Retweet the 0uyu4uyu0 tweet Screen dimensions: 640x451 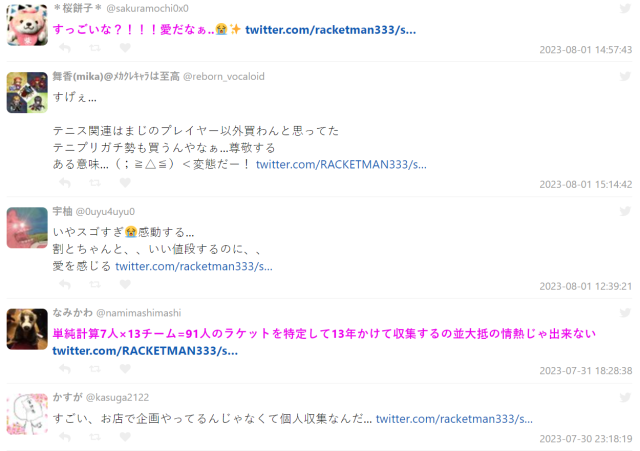click(95, 284)
